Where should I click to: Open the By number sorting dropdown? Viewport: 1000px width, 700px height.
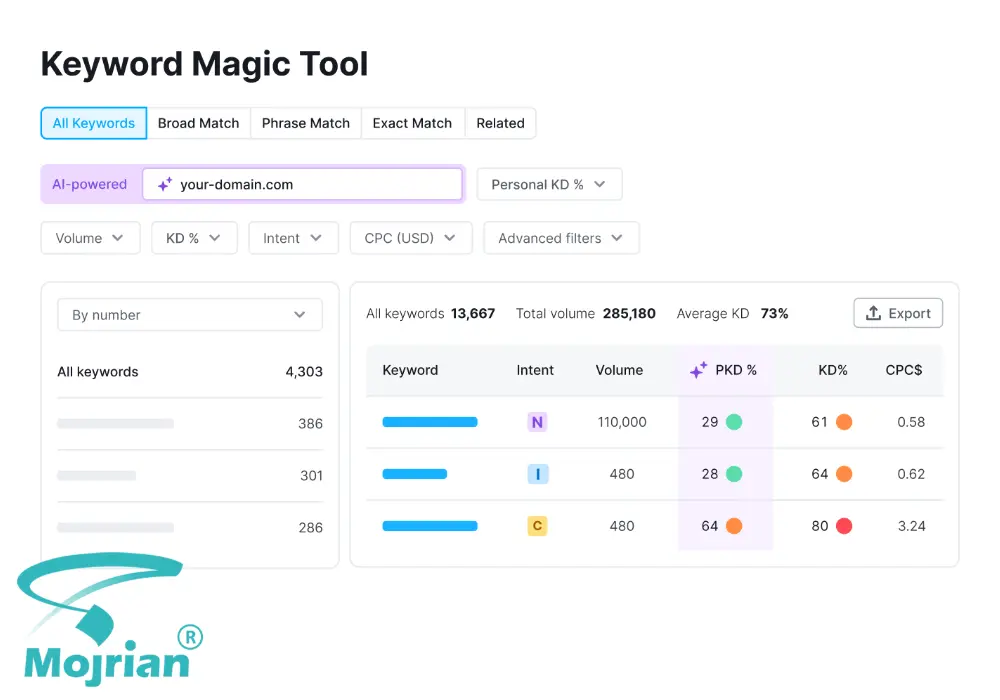point(189,315)
